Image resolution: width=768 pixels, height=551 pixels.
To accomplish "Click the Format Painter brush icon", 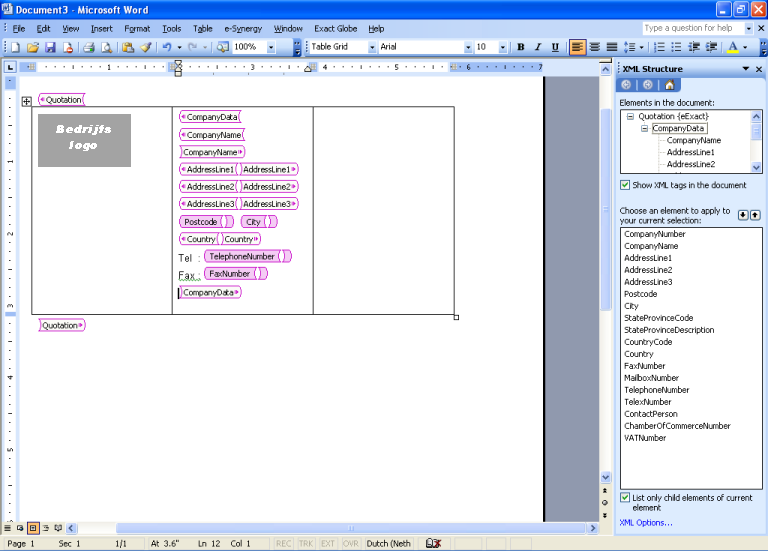I will 145,47.
